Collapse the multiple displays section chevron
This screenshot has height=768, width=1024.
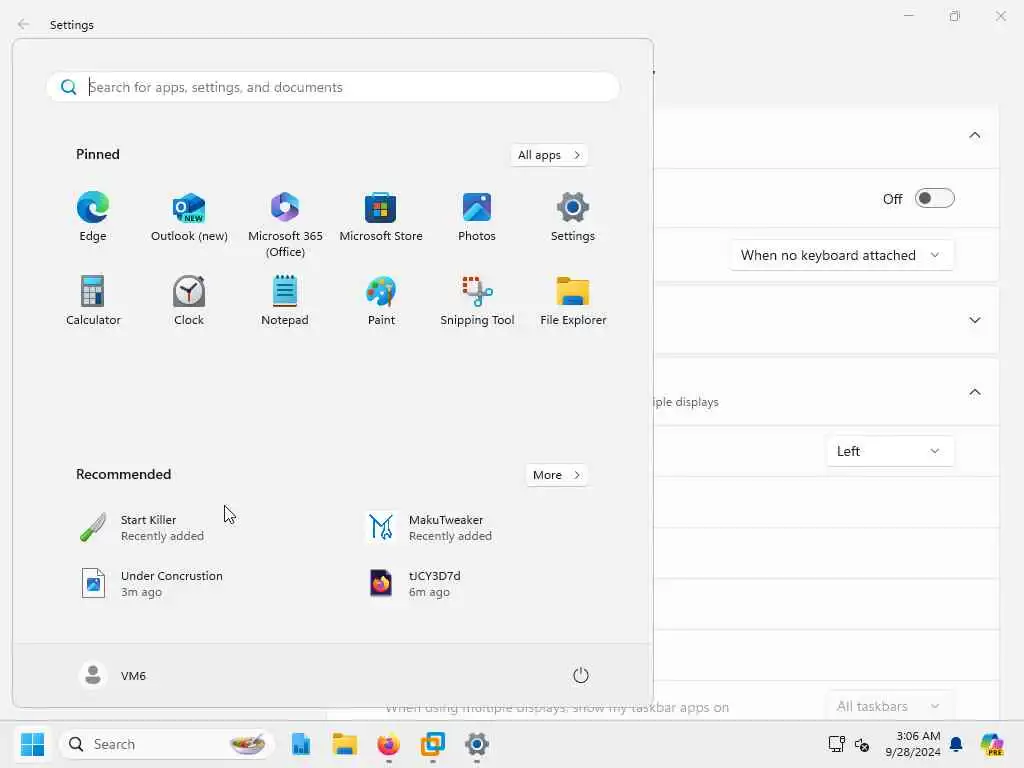[x=974, y=392]
